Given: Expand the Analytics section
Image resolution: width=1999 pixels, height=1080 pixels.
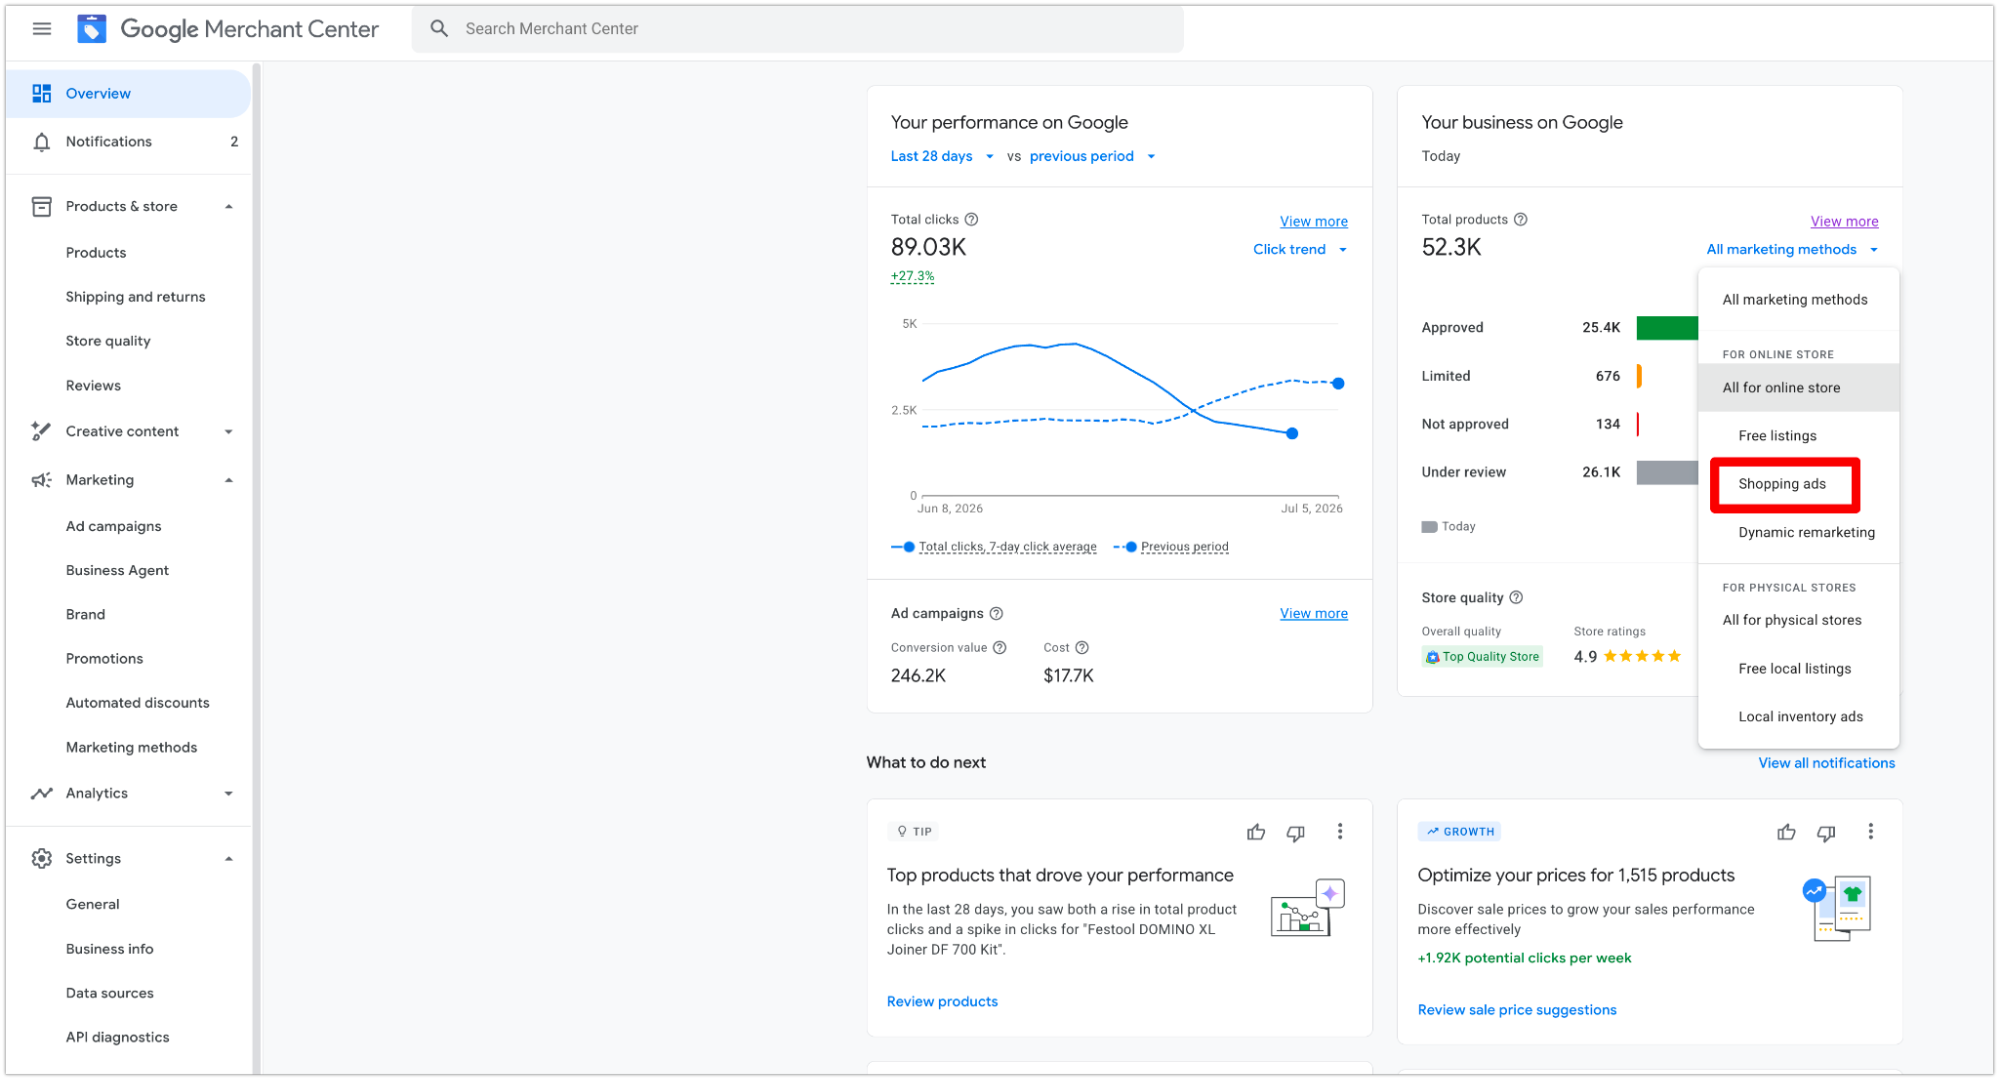Looking at the screenshot, I should [x=229, y=794].
